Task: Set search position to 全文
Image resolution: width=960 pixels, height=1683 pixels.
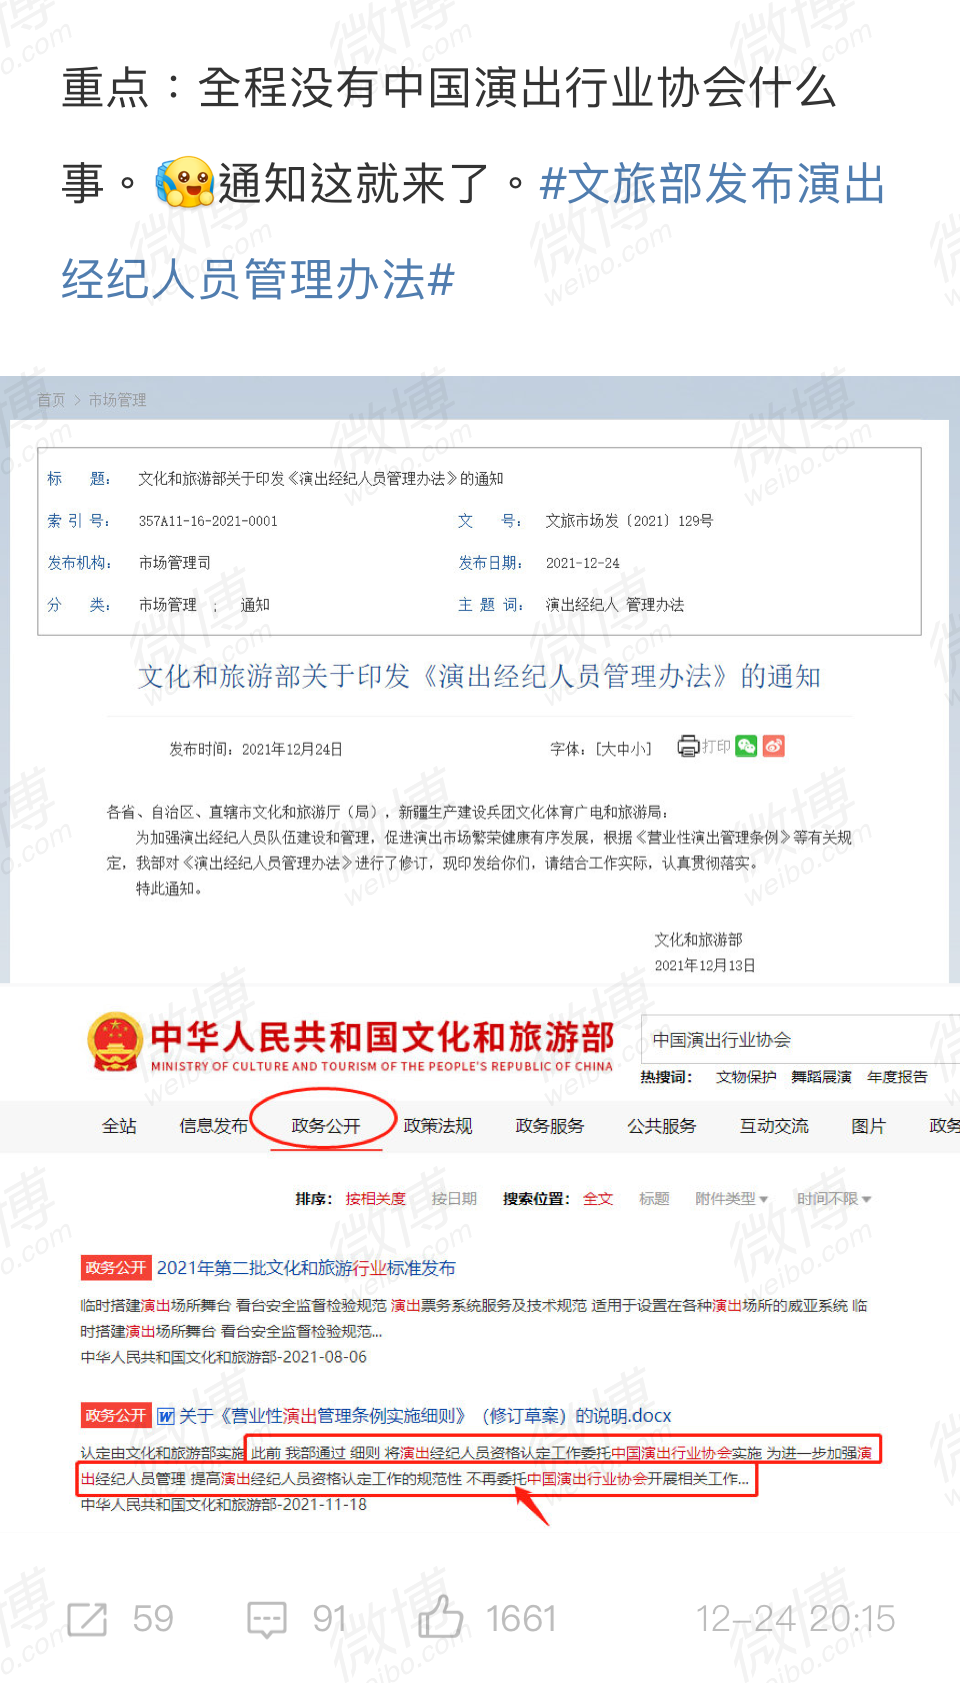Action: [x=598, y=1199]
